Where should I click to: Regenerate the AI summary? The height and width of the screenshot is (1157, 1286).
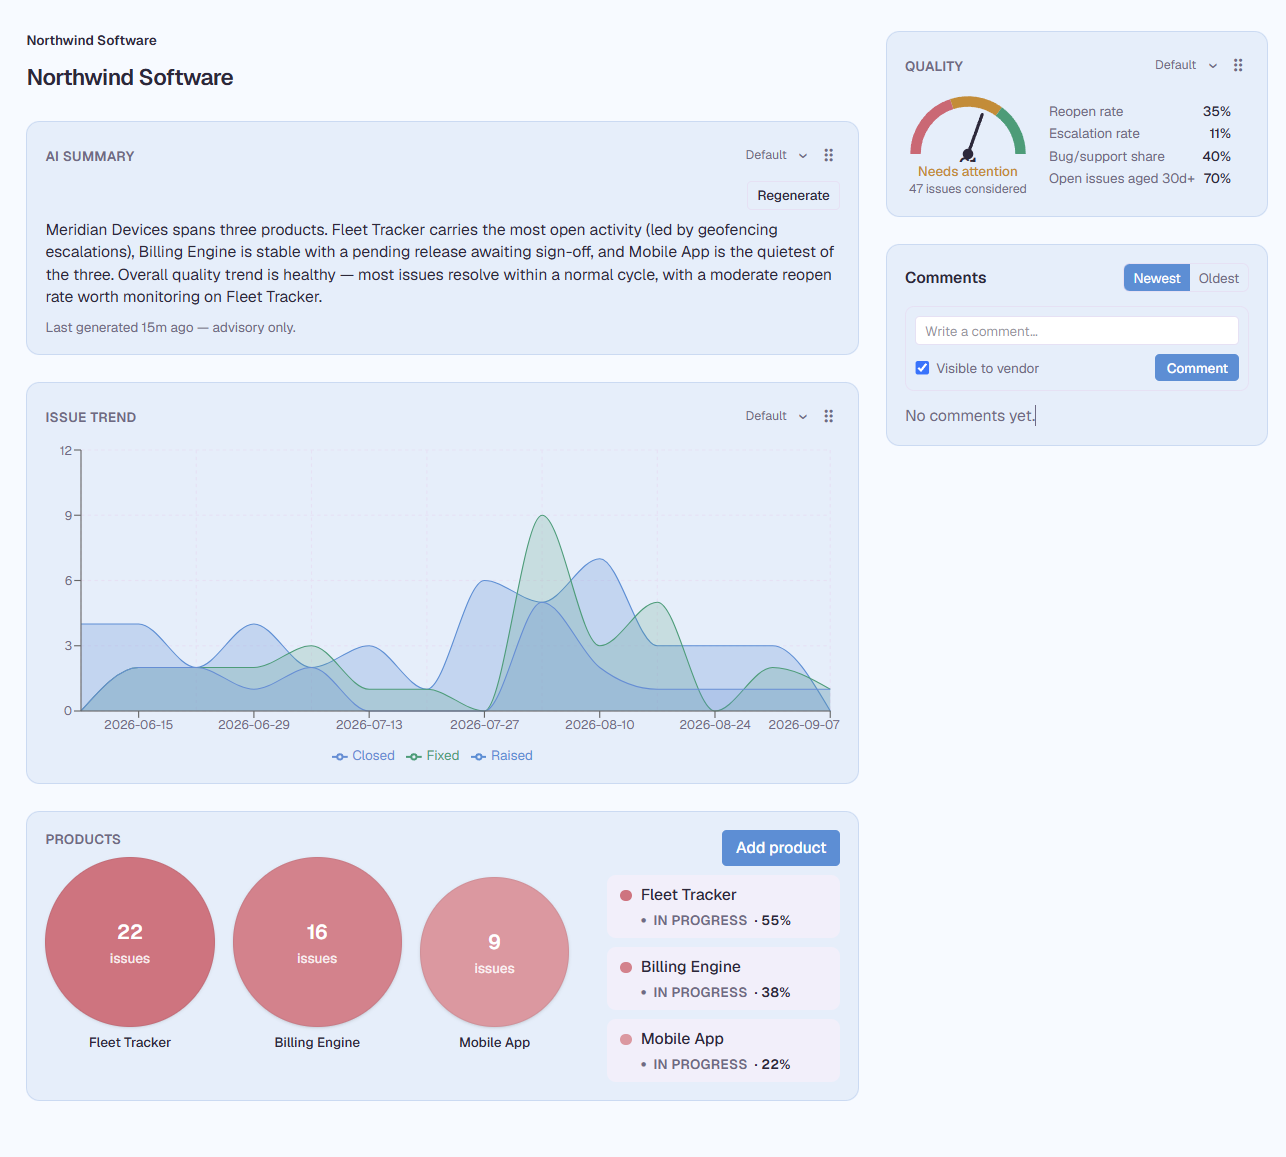point(793,195)
